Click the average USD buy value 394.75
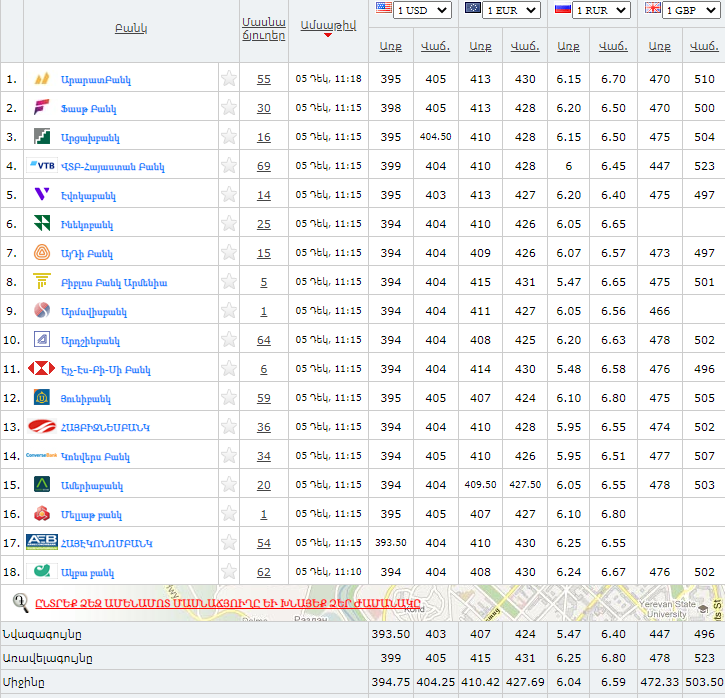 tap(391, 682)
